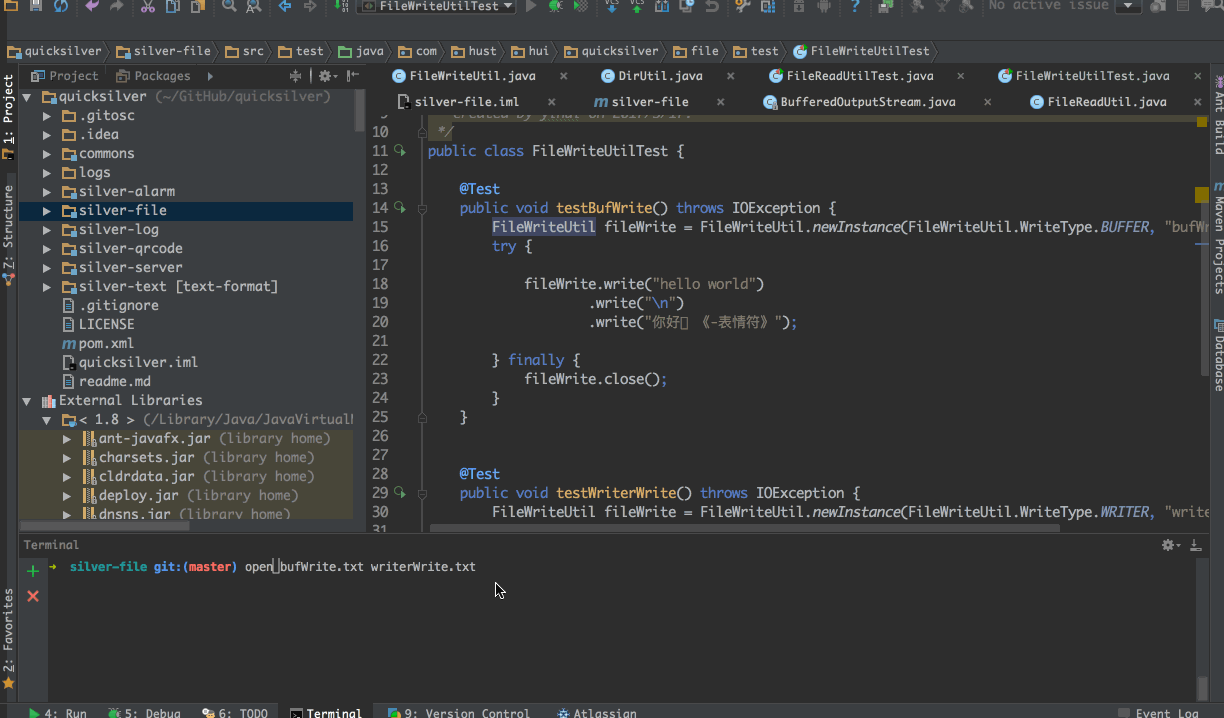Click the Synchronize refresh icon in toolbar
The width and height of the screenshot is (1224, 718).
(x=61, y=6)
